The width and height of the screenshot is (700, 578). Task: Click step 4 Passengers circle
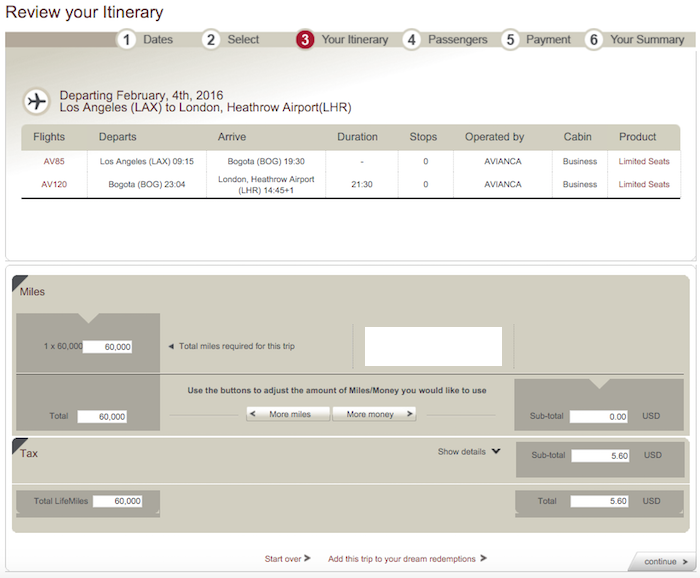point(412,40)
